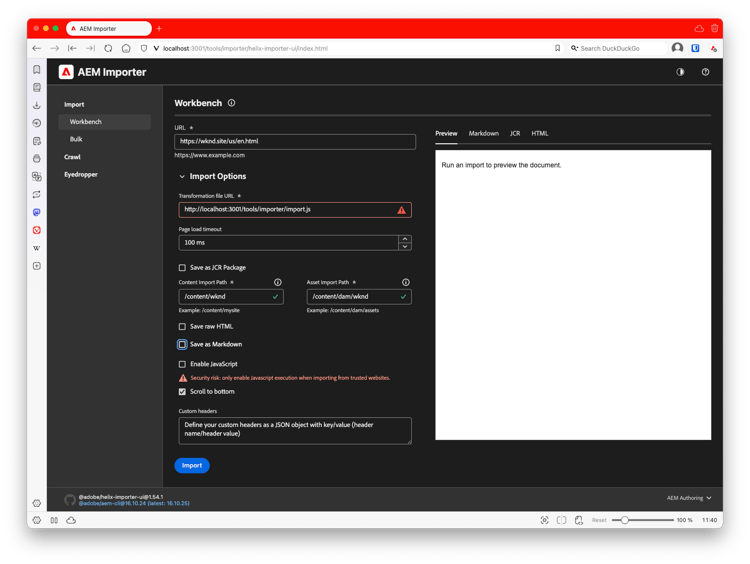Open closed tabs trash icon
This screenshot has height=564, width=750.
point(715,29)
